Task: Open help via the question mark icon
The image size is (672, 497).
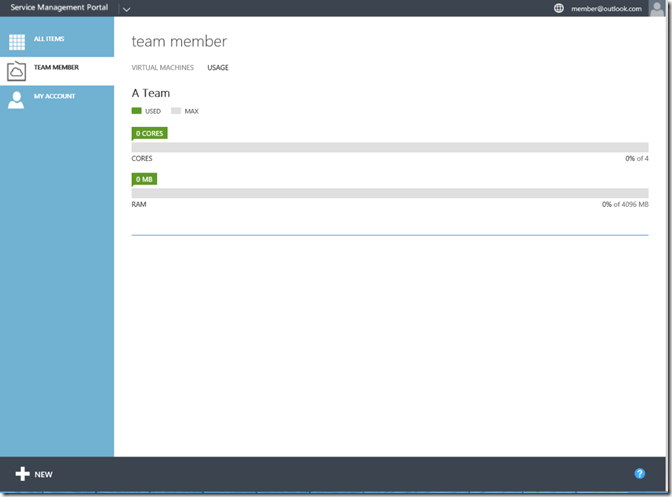Action: (640, 473)
